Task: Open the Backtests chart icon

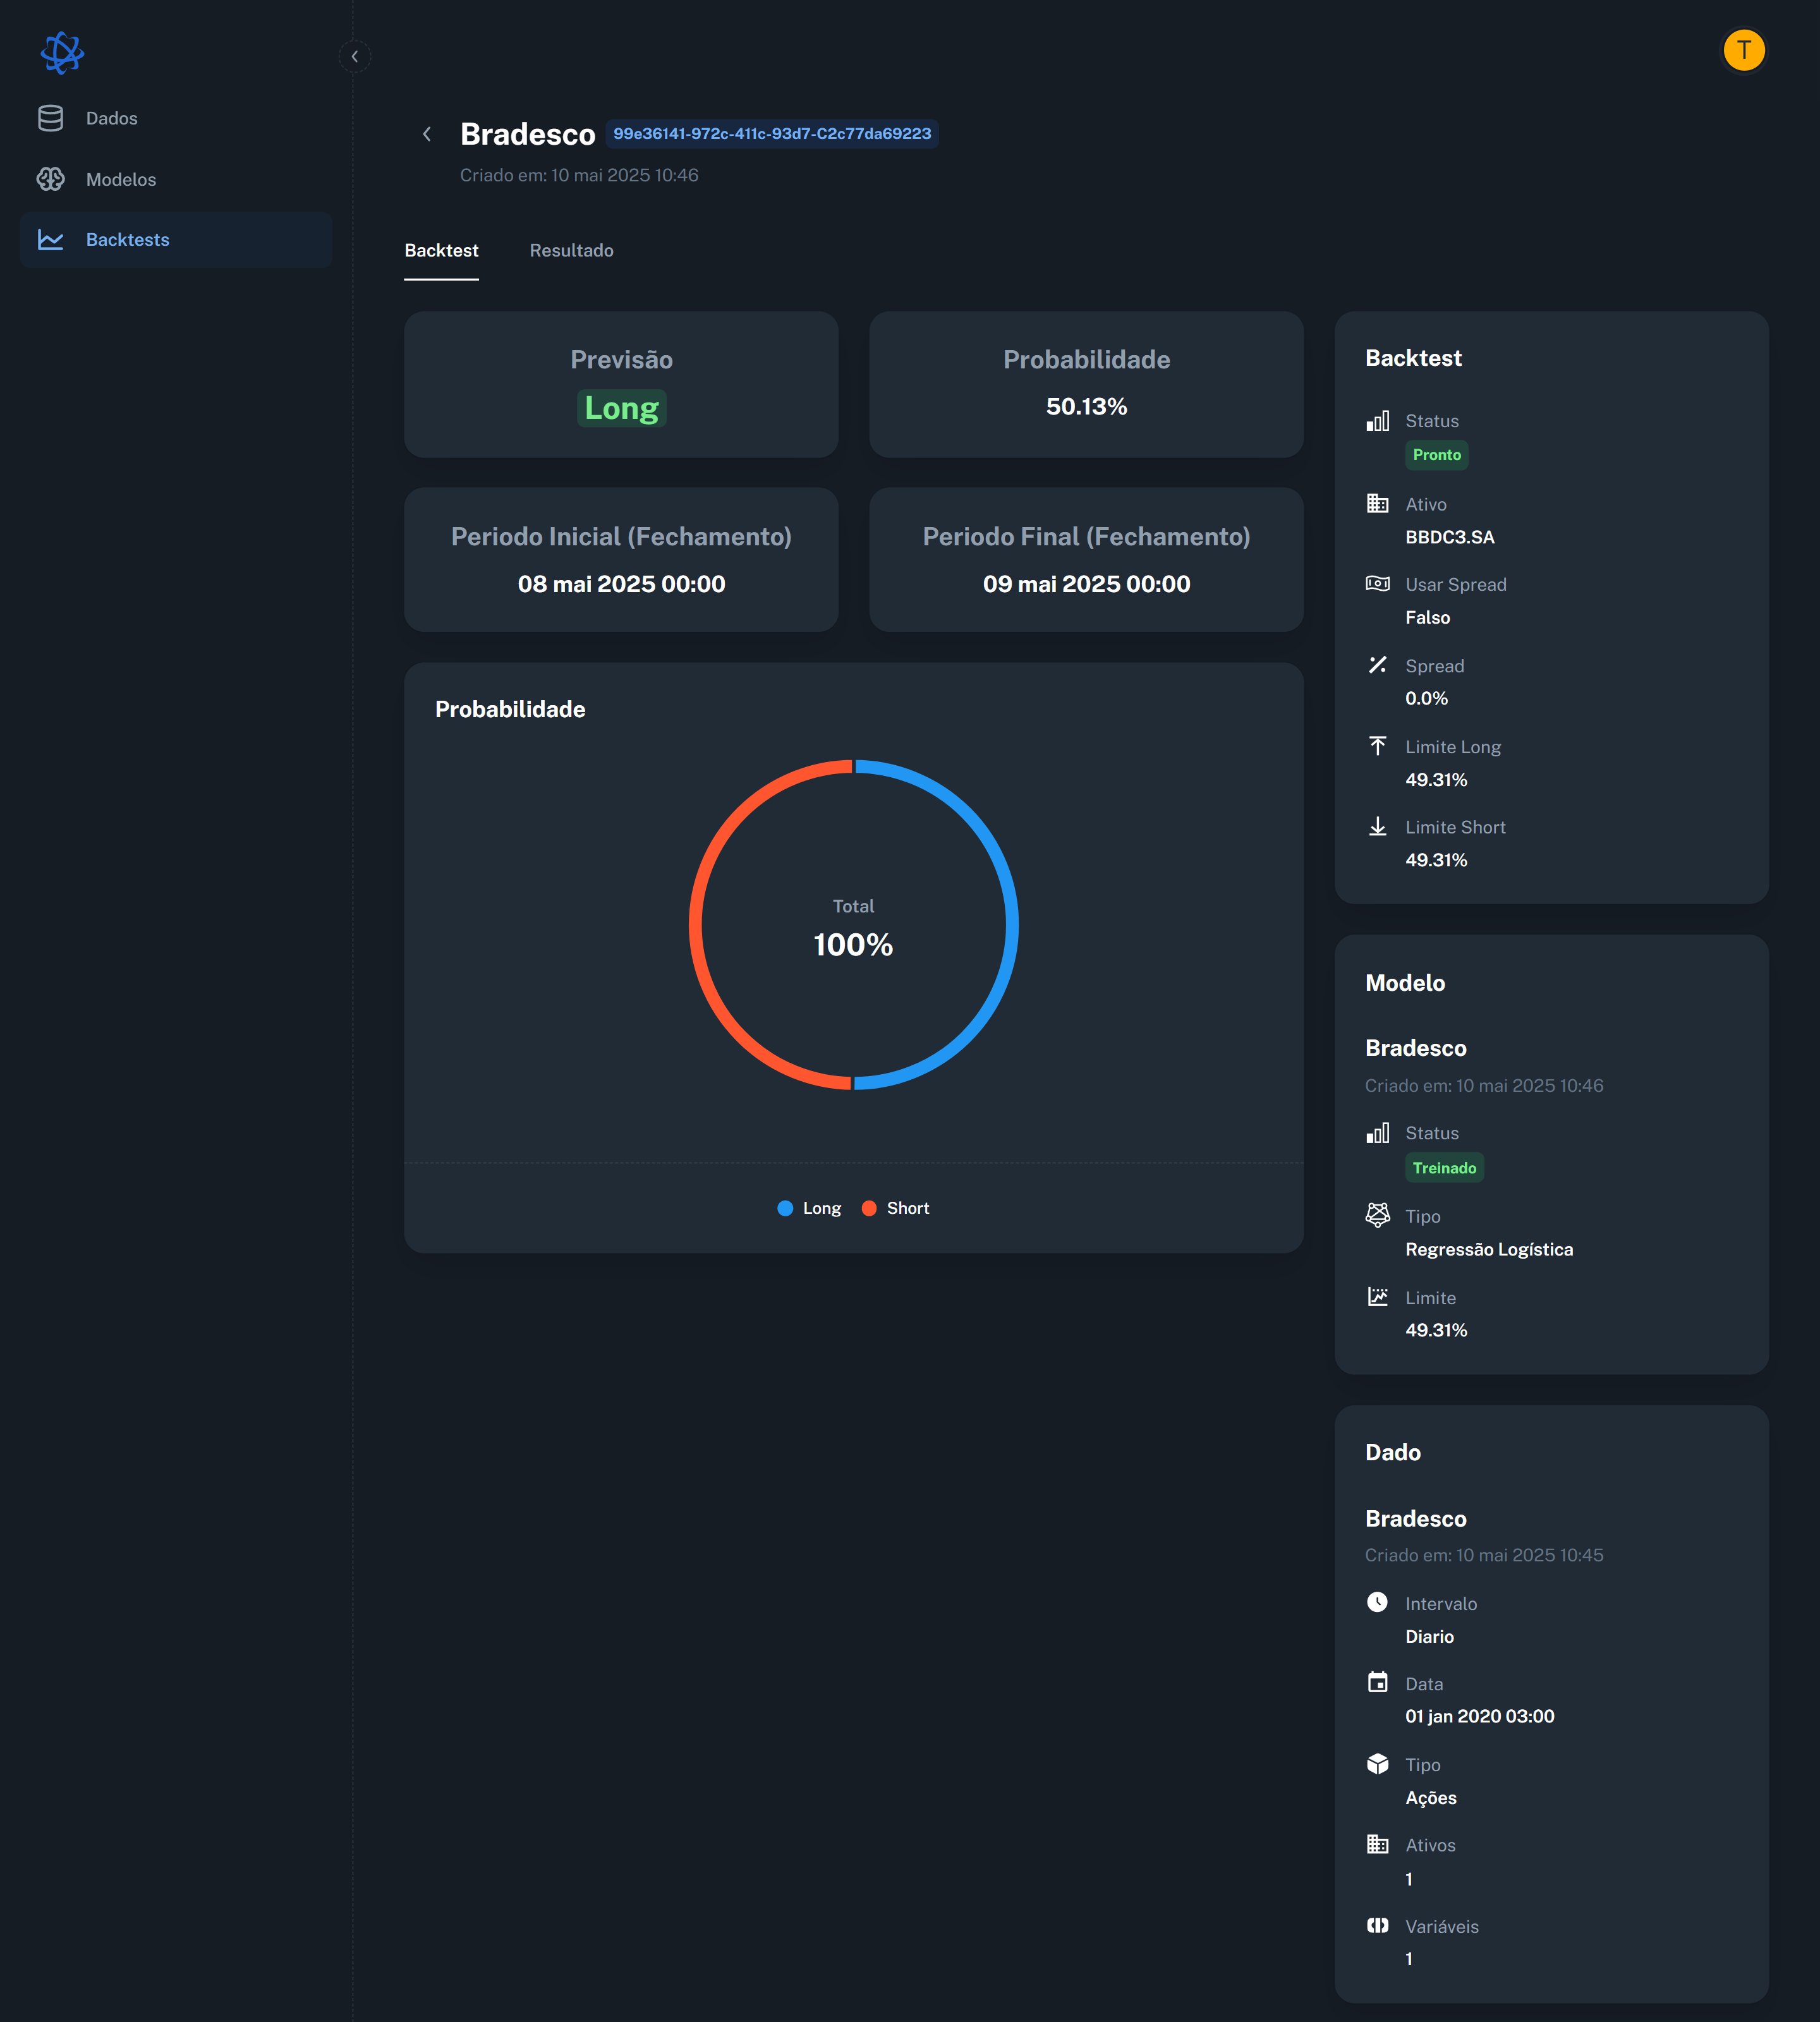Action: [x=50, y=240]
